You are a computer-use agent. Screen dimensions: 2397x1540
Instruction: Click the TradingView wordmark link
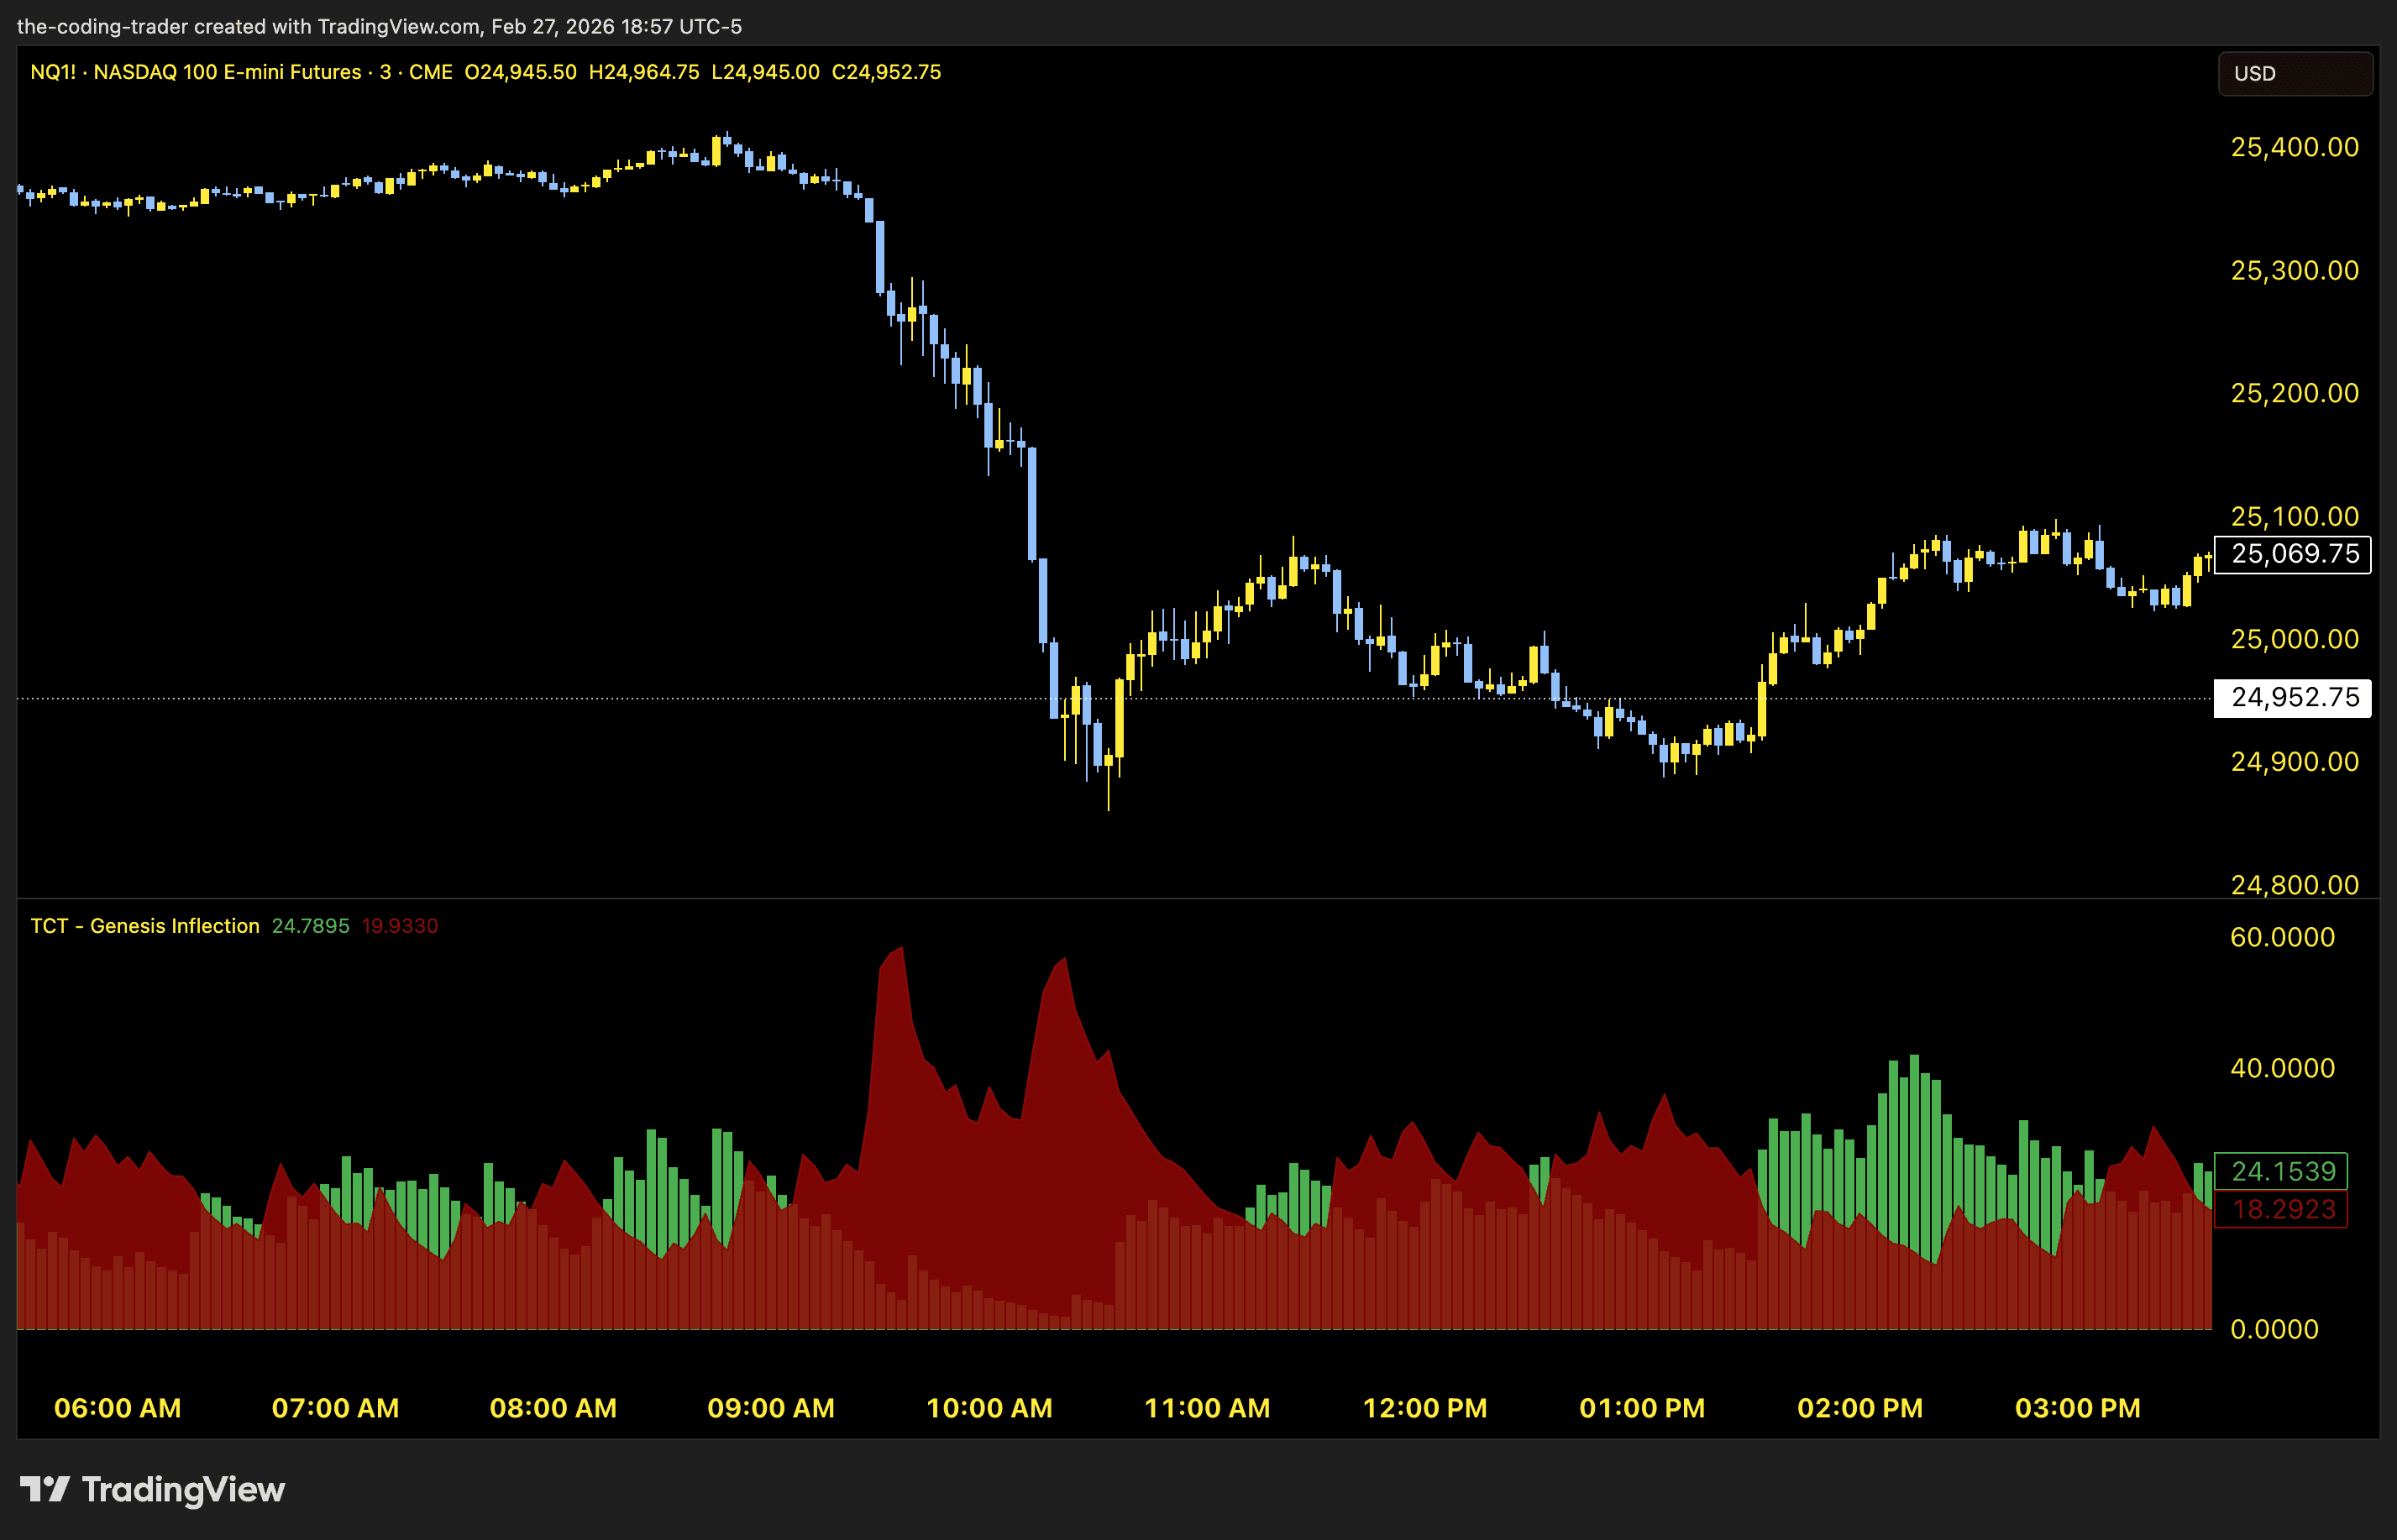pos(183,1489)
